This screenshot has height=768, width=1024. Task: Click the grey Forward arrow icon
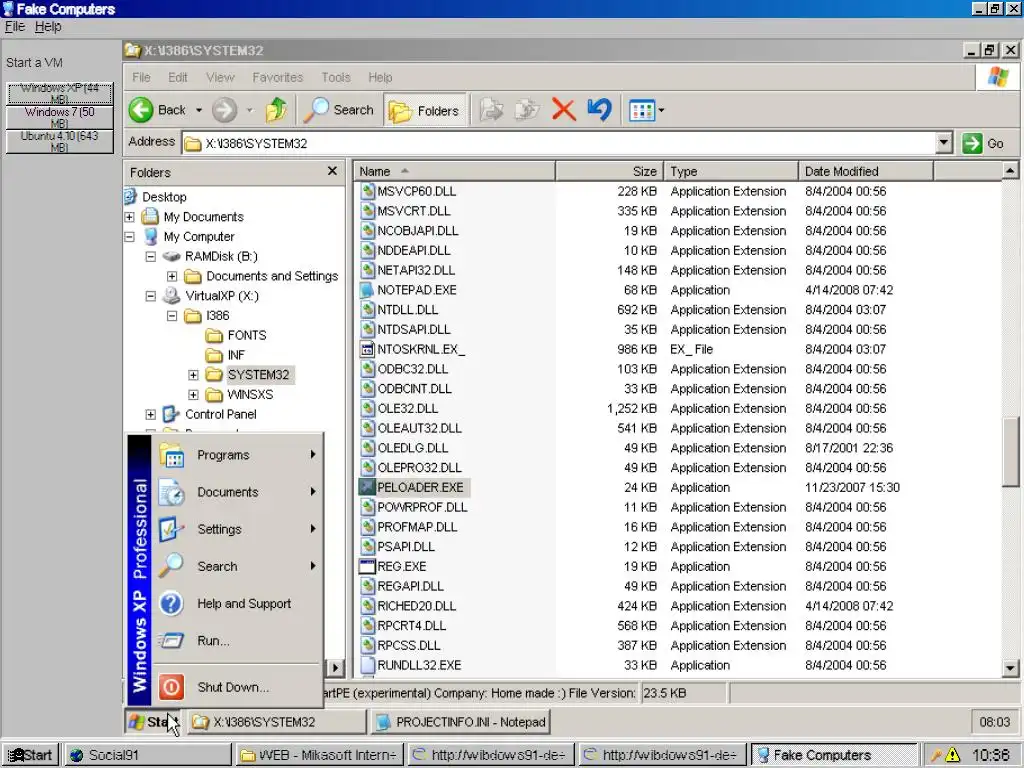(224, 110)
